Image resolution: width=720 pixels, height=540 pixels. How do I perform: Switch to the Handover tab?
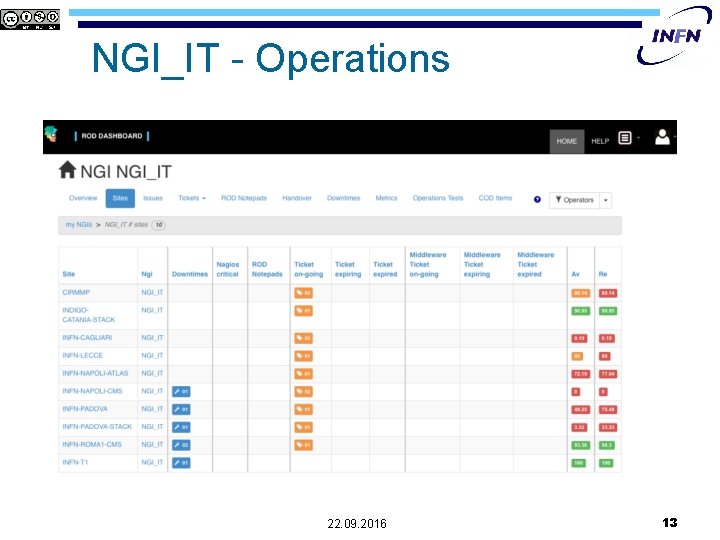pos(297,198)
